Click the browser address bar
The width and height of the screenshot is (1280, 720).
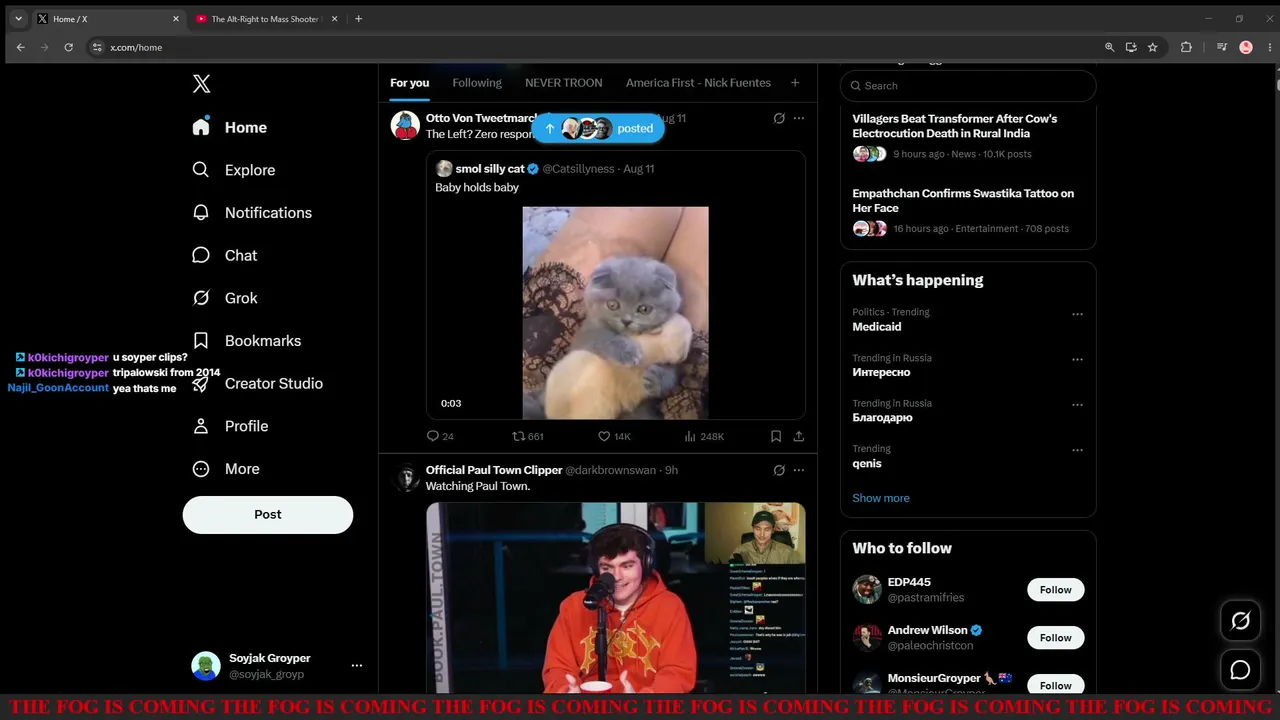point(600,47)
